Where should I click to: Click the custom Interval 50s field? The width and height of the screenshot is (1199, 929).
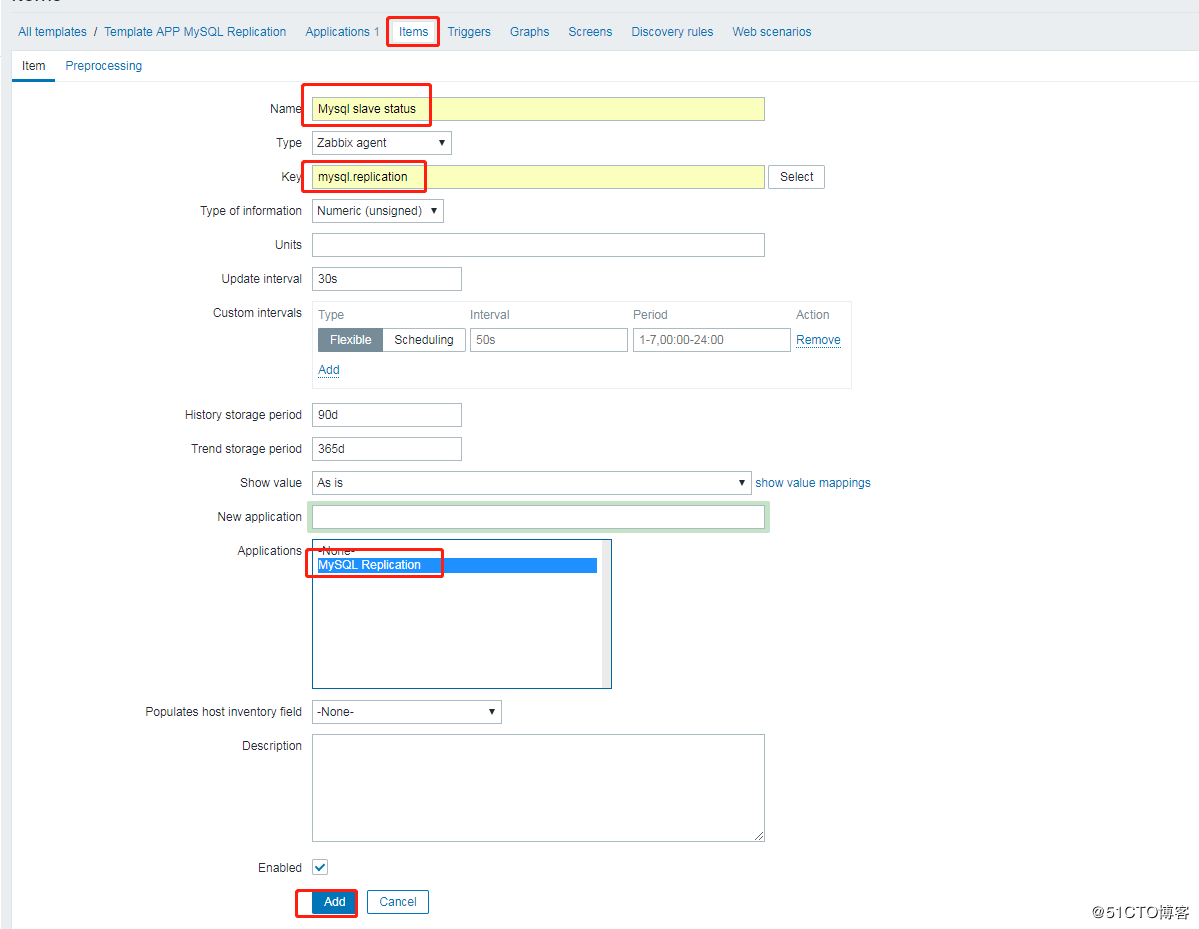point(548,340)
